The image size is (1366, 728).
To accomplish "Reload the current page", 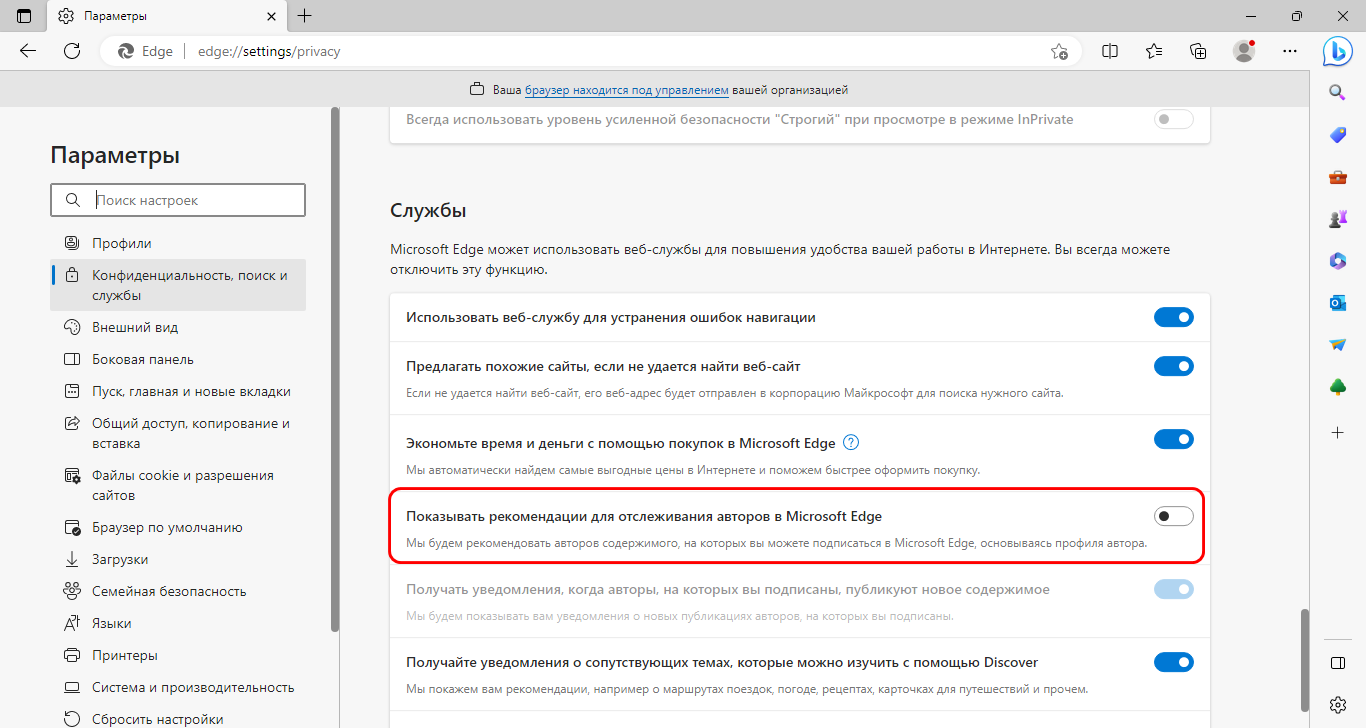I will 72,51.
